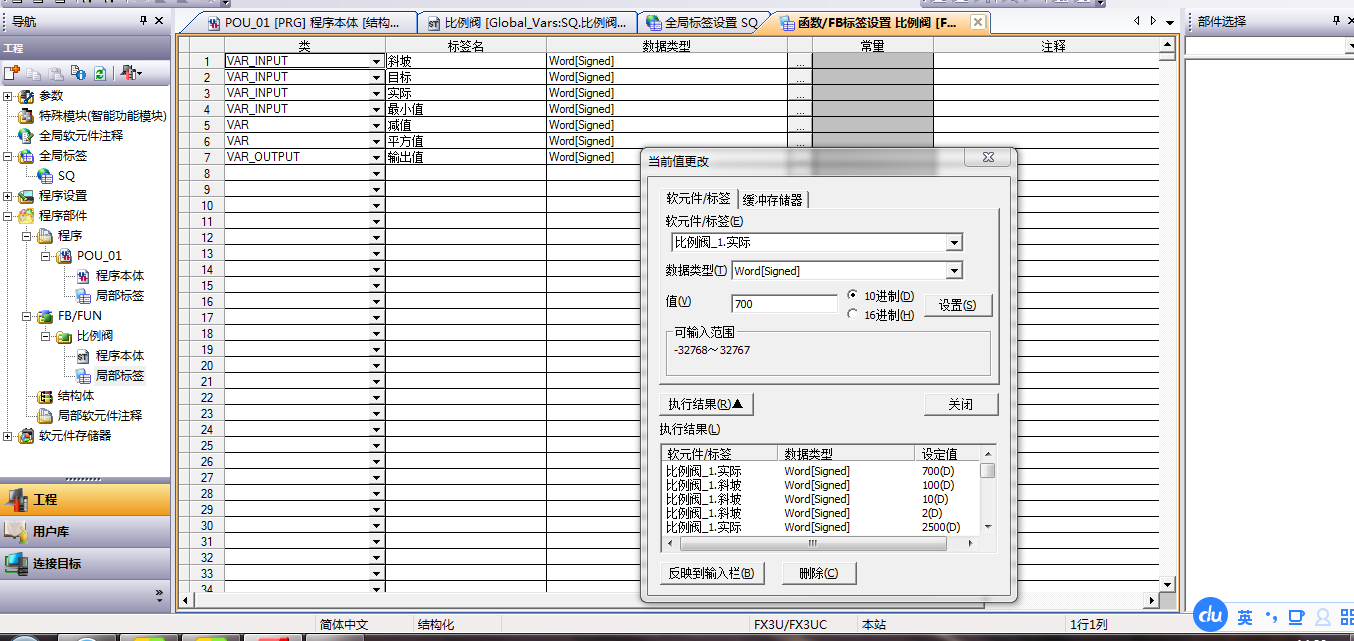Open the 参数 parameter node icon
This screenshot has width=1354, height=641.
click(26, 96)
